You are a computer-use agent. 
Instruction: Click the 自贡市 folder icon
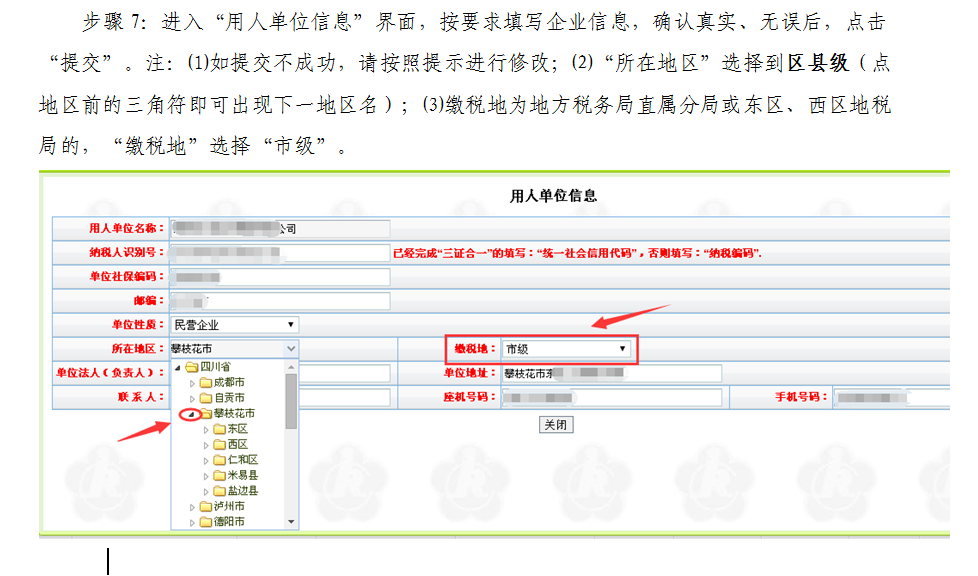coord(205,398)
